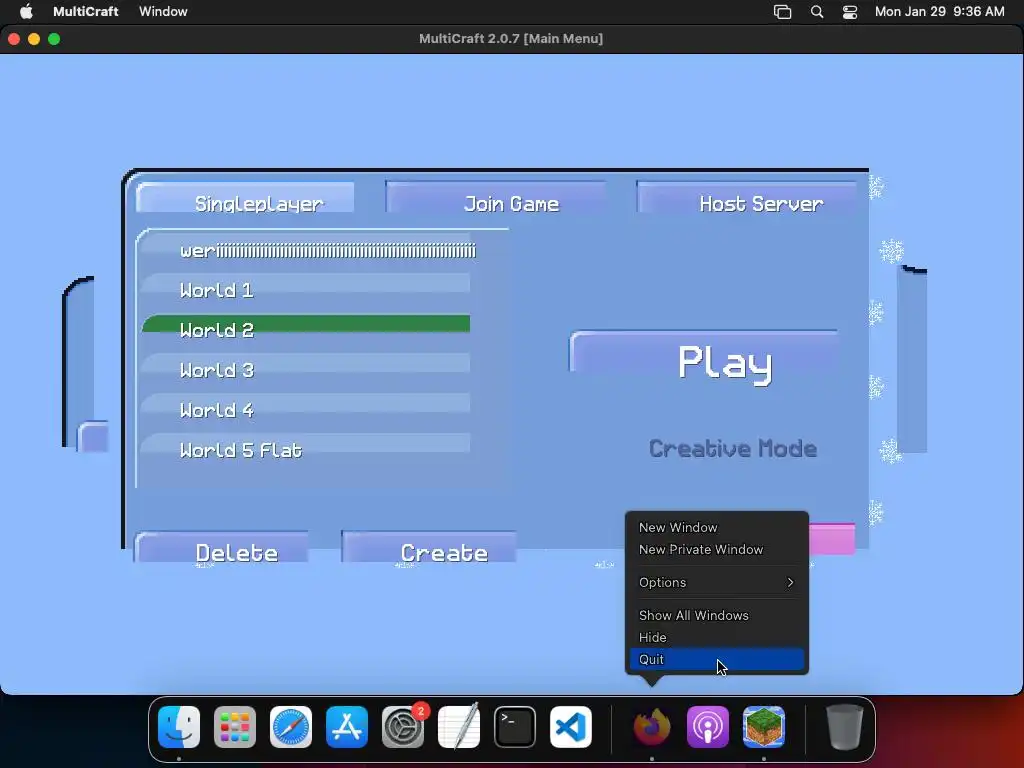This screenshot has height=768, width=1024.
Task: Switch to the Singleplayer tab
Action: (x=246, y=199)
